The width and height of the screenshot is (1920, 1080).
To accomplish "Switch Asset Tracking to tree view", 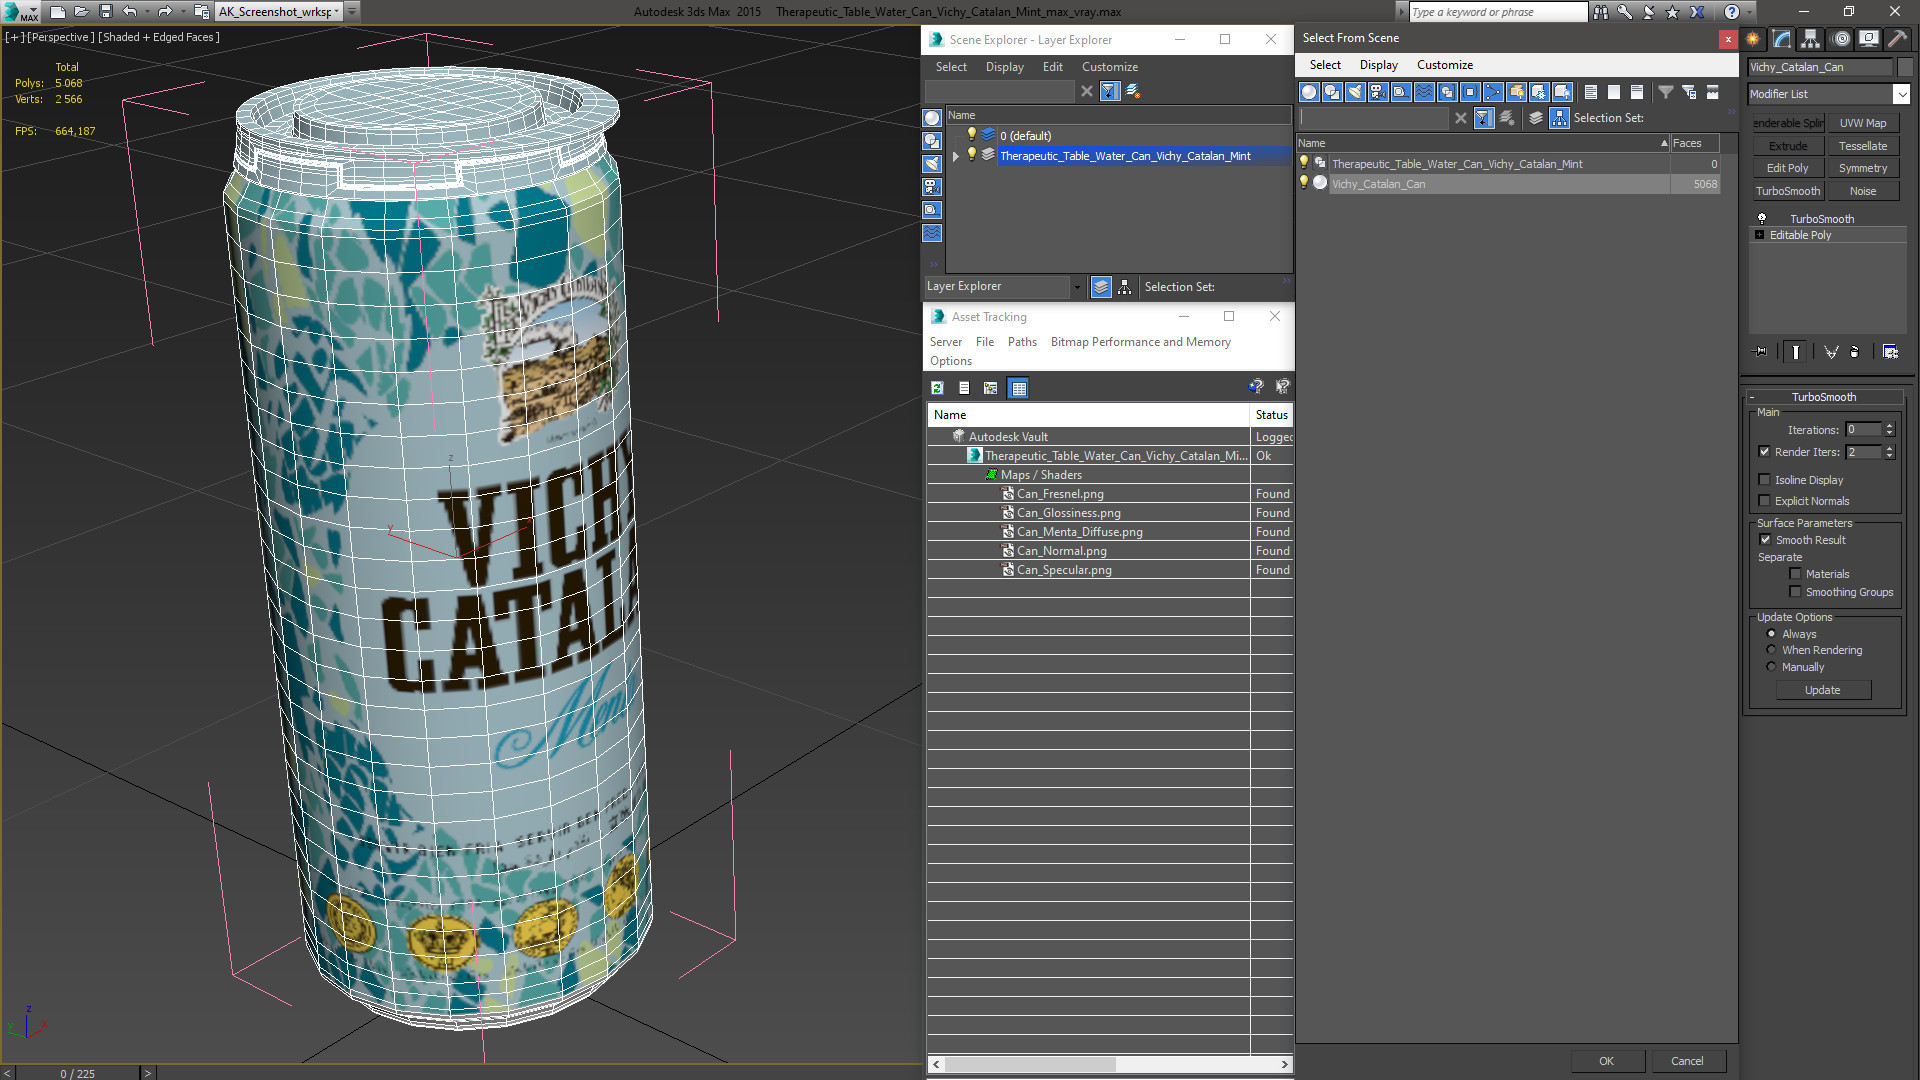I will click(x=991, y=388).
